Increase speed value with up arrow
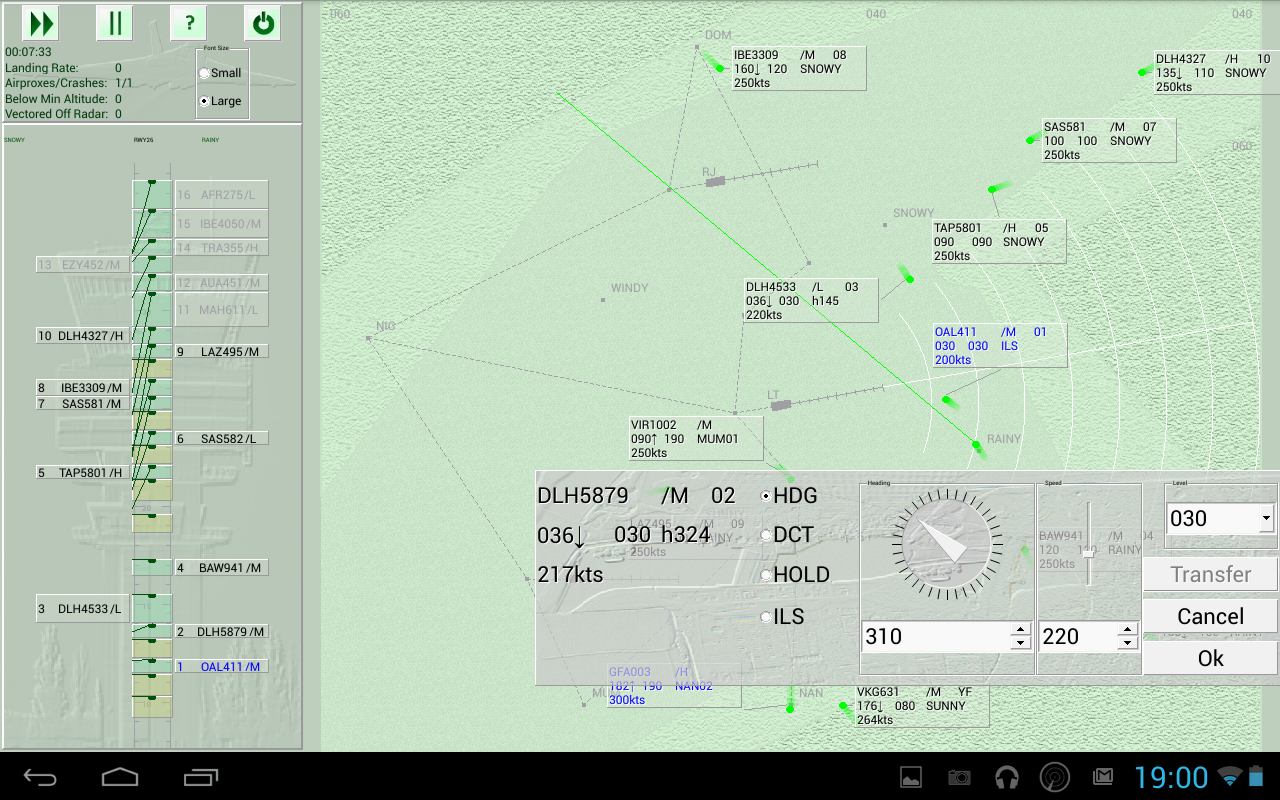 coord(1128,630)
